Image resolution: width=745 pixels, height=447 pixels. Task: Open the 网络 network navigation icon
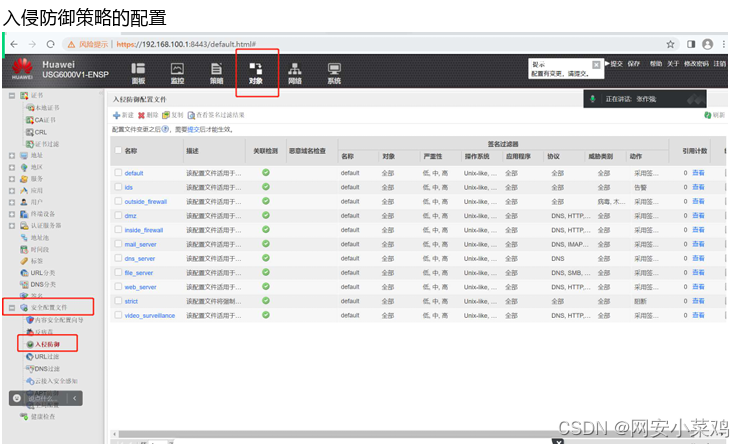click(x=295, y=73)
